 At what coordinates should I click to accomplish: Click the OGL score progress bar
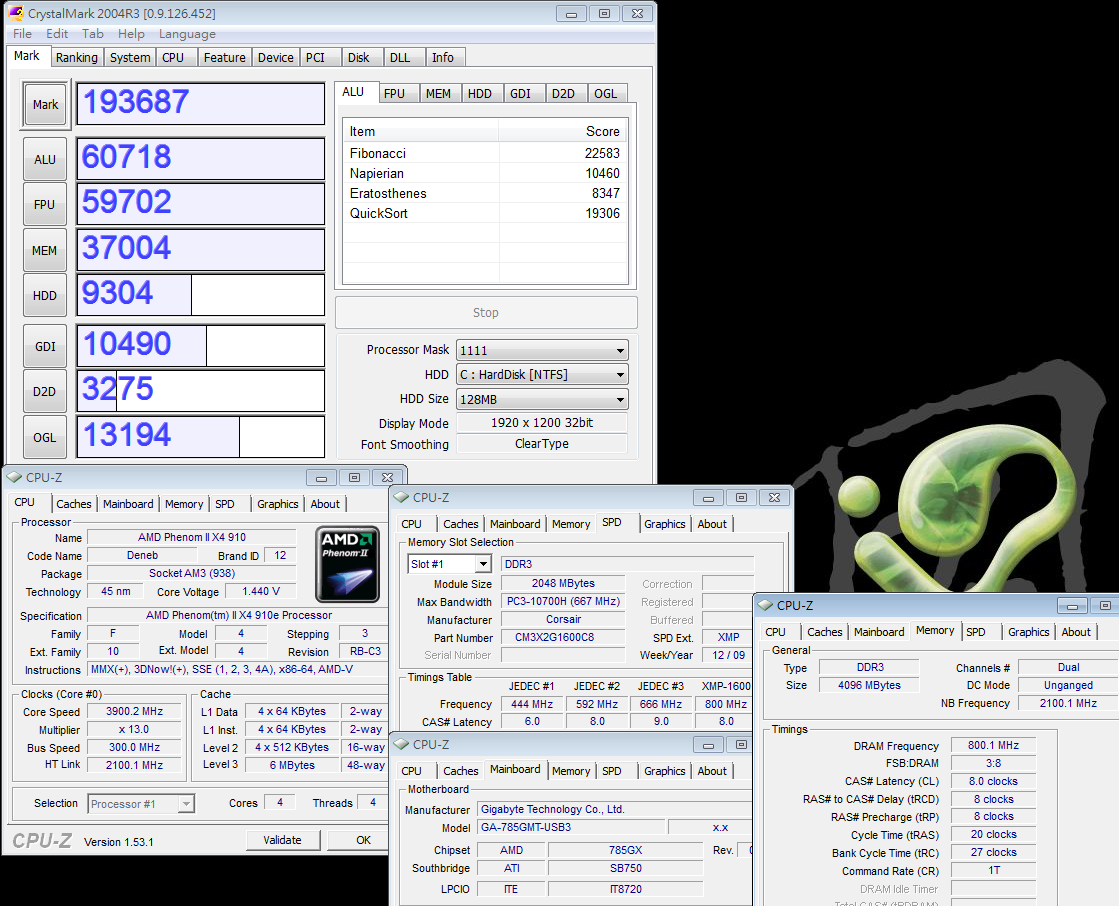[201, 437]
